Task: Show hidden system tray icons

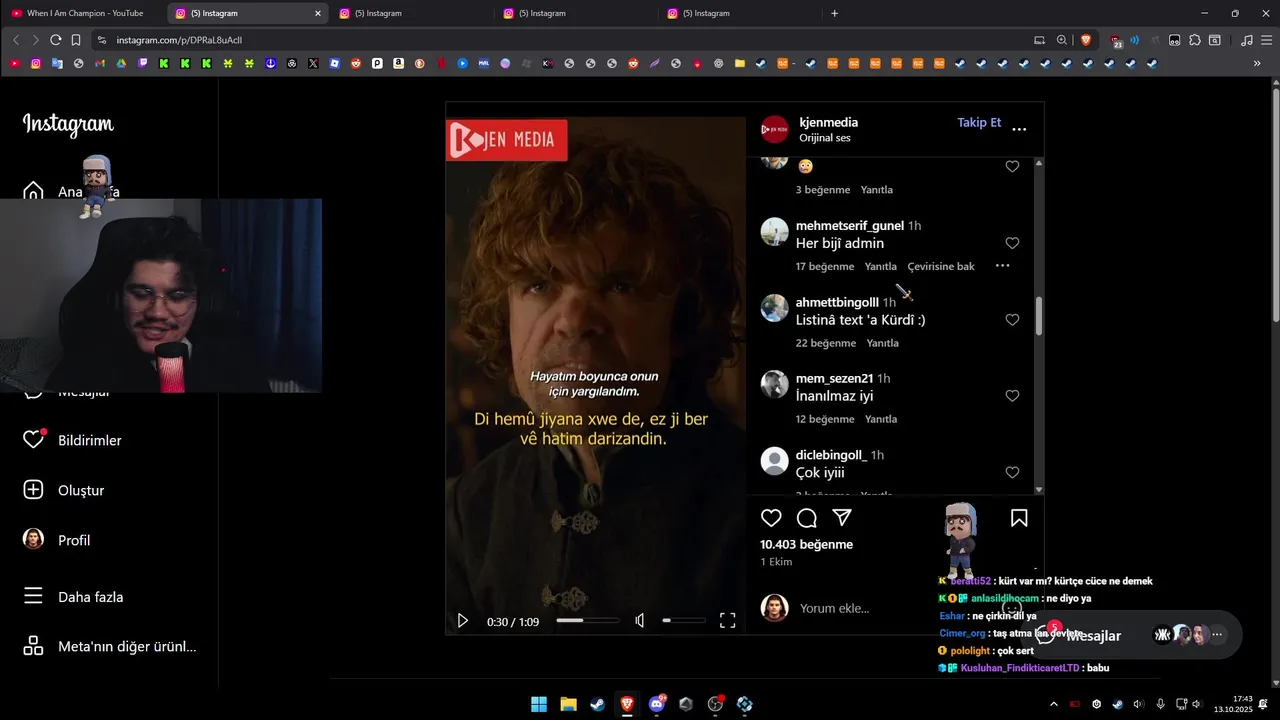Action: tap(1053, 704)
